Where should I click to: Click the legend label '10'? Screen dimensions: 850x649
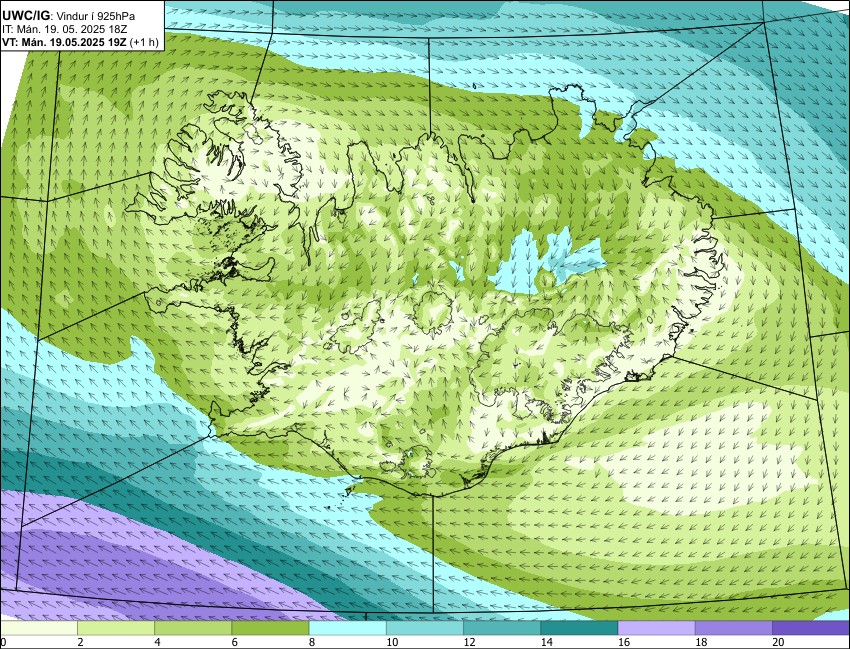click(392, 642)
